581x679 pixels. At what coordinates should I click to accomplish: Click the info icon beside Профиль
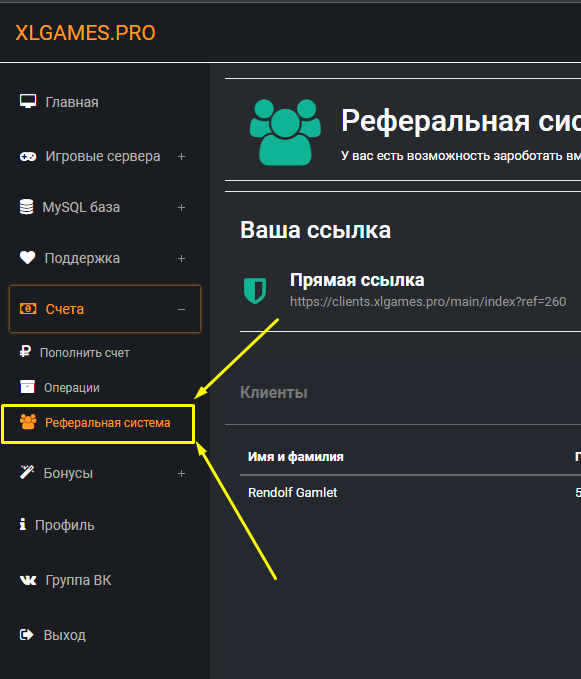[x=23, y=524]
